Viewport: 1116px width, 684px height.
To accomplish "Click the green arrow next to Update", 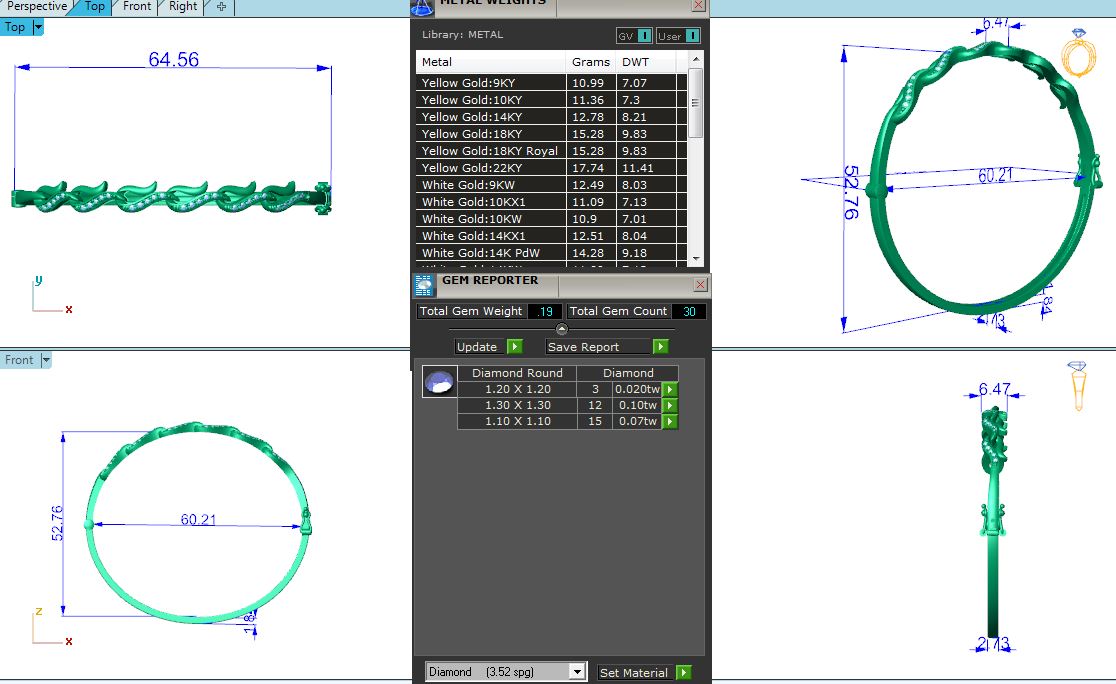I will [514, 347].
